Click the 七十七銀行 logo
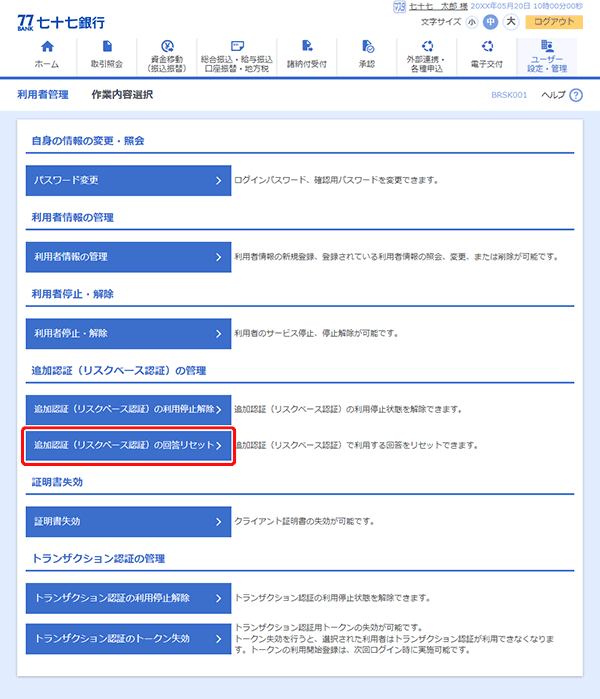Screen dimensions: 600x699 (x=60, y=21)
